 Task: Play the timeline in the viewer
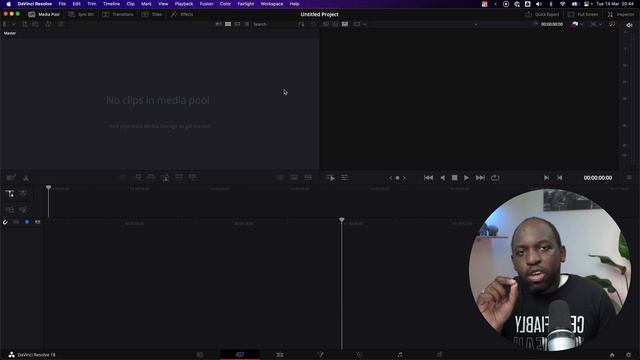(x=466, y=178)
